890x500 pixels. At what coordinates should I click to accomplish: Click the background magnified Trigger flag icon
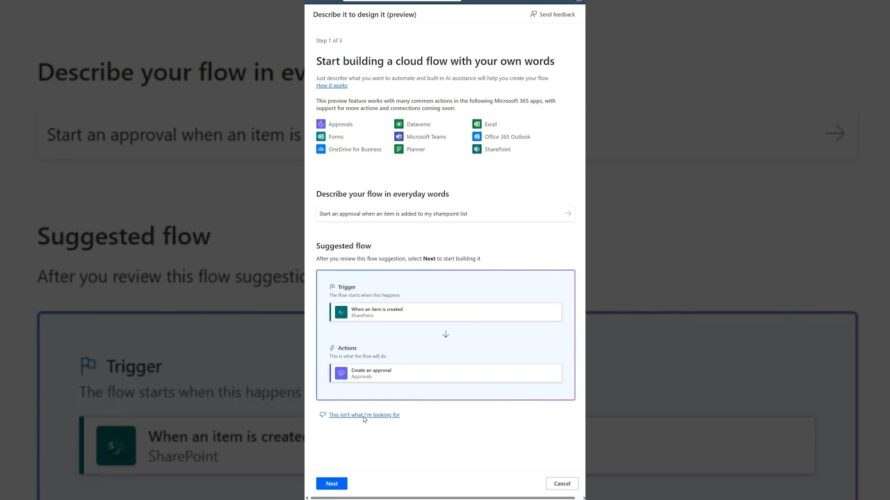click(88, 365)
